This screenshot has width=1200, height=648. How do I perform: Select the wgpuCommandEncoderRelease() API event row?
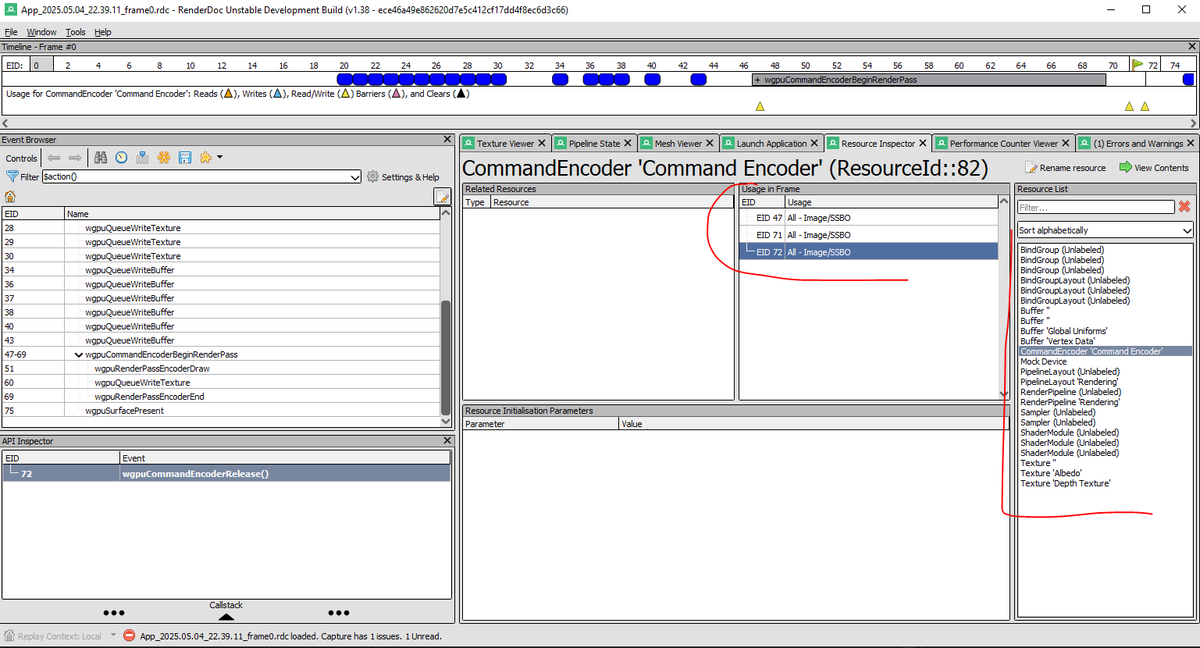click(225, 474)
